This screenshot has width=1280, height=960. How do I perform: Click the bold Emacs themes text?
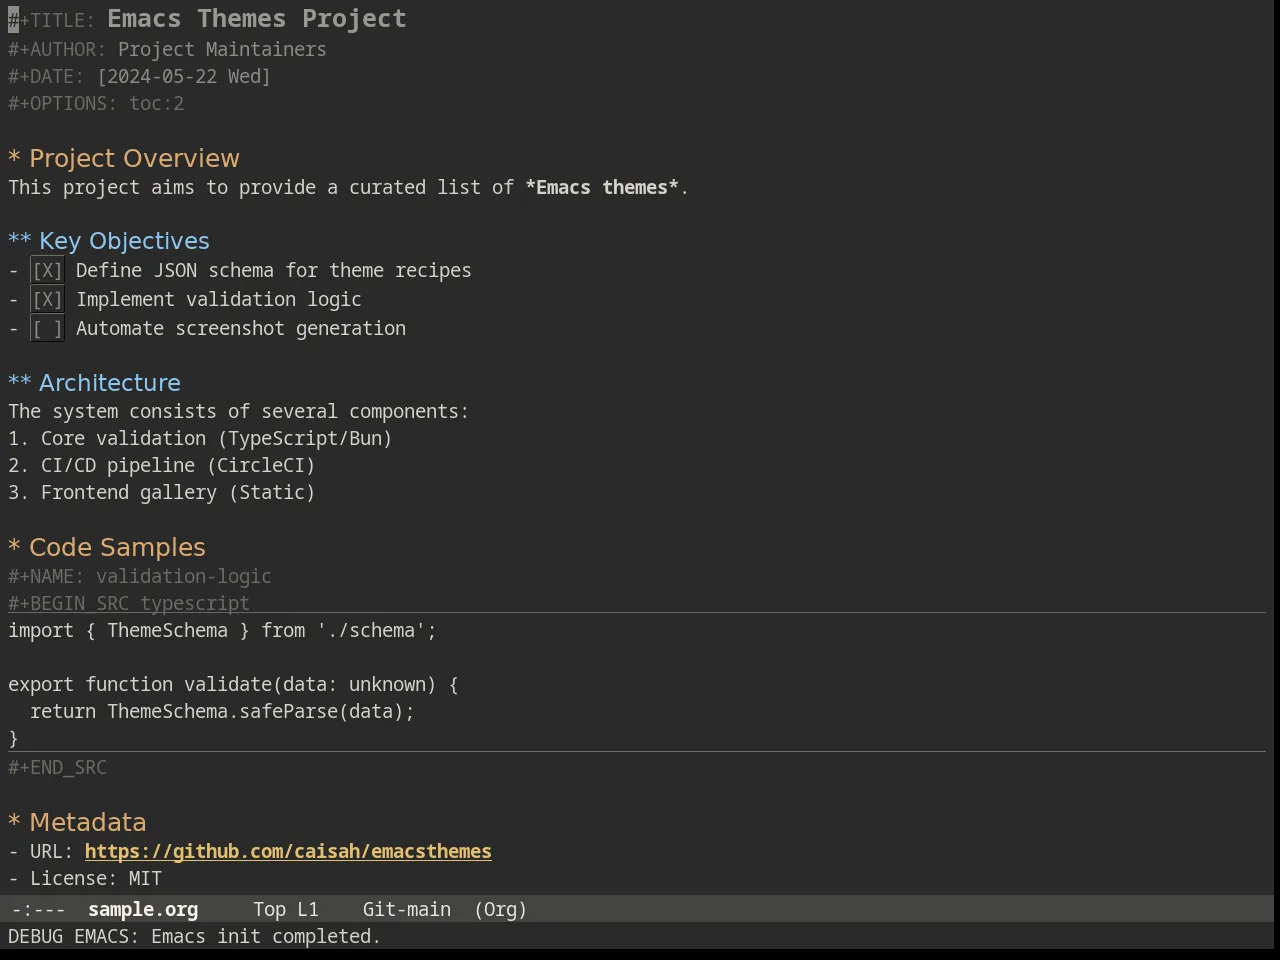[602, 187]
